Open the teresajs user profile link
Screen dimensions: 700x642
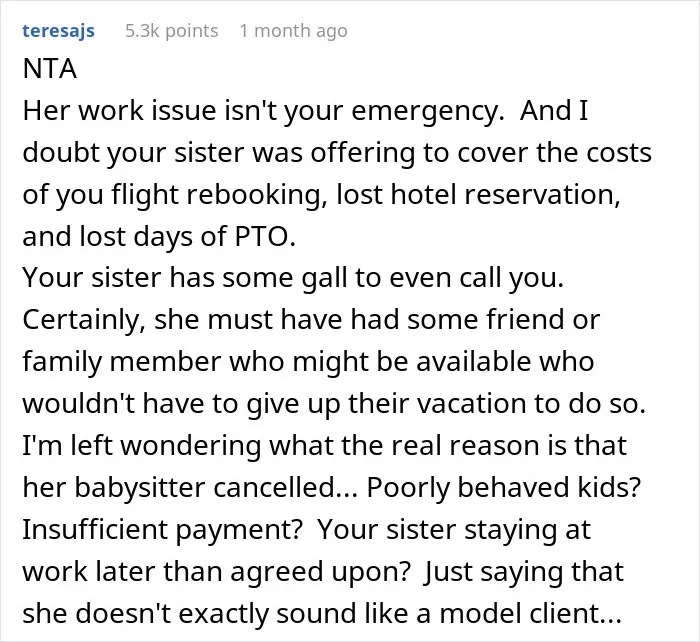[58, 31]
